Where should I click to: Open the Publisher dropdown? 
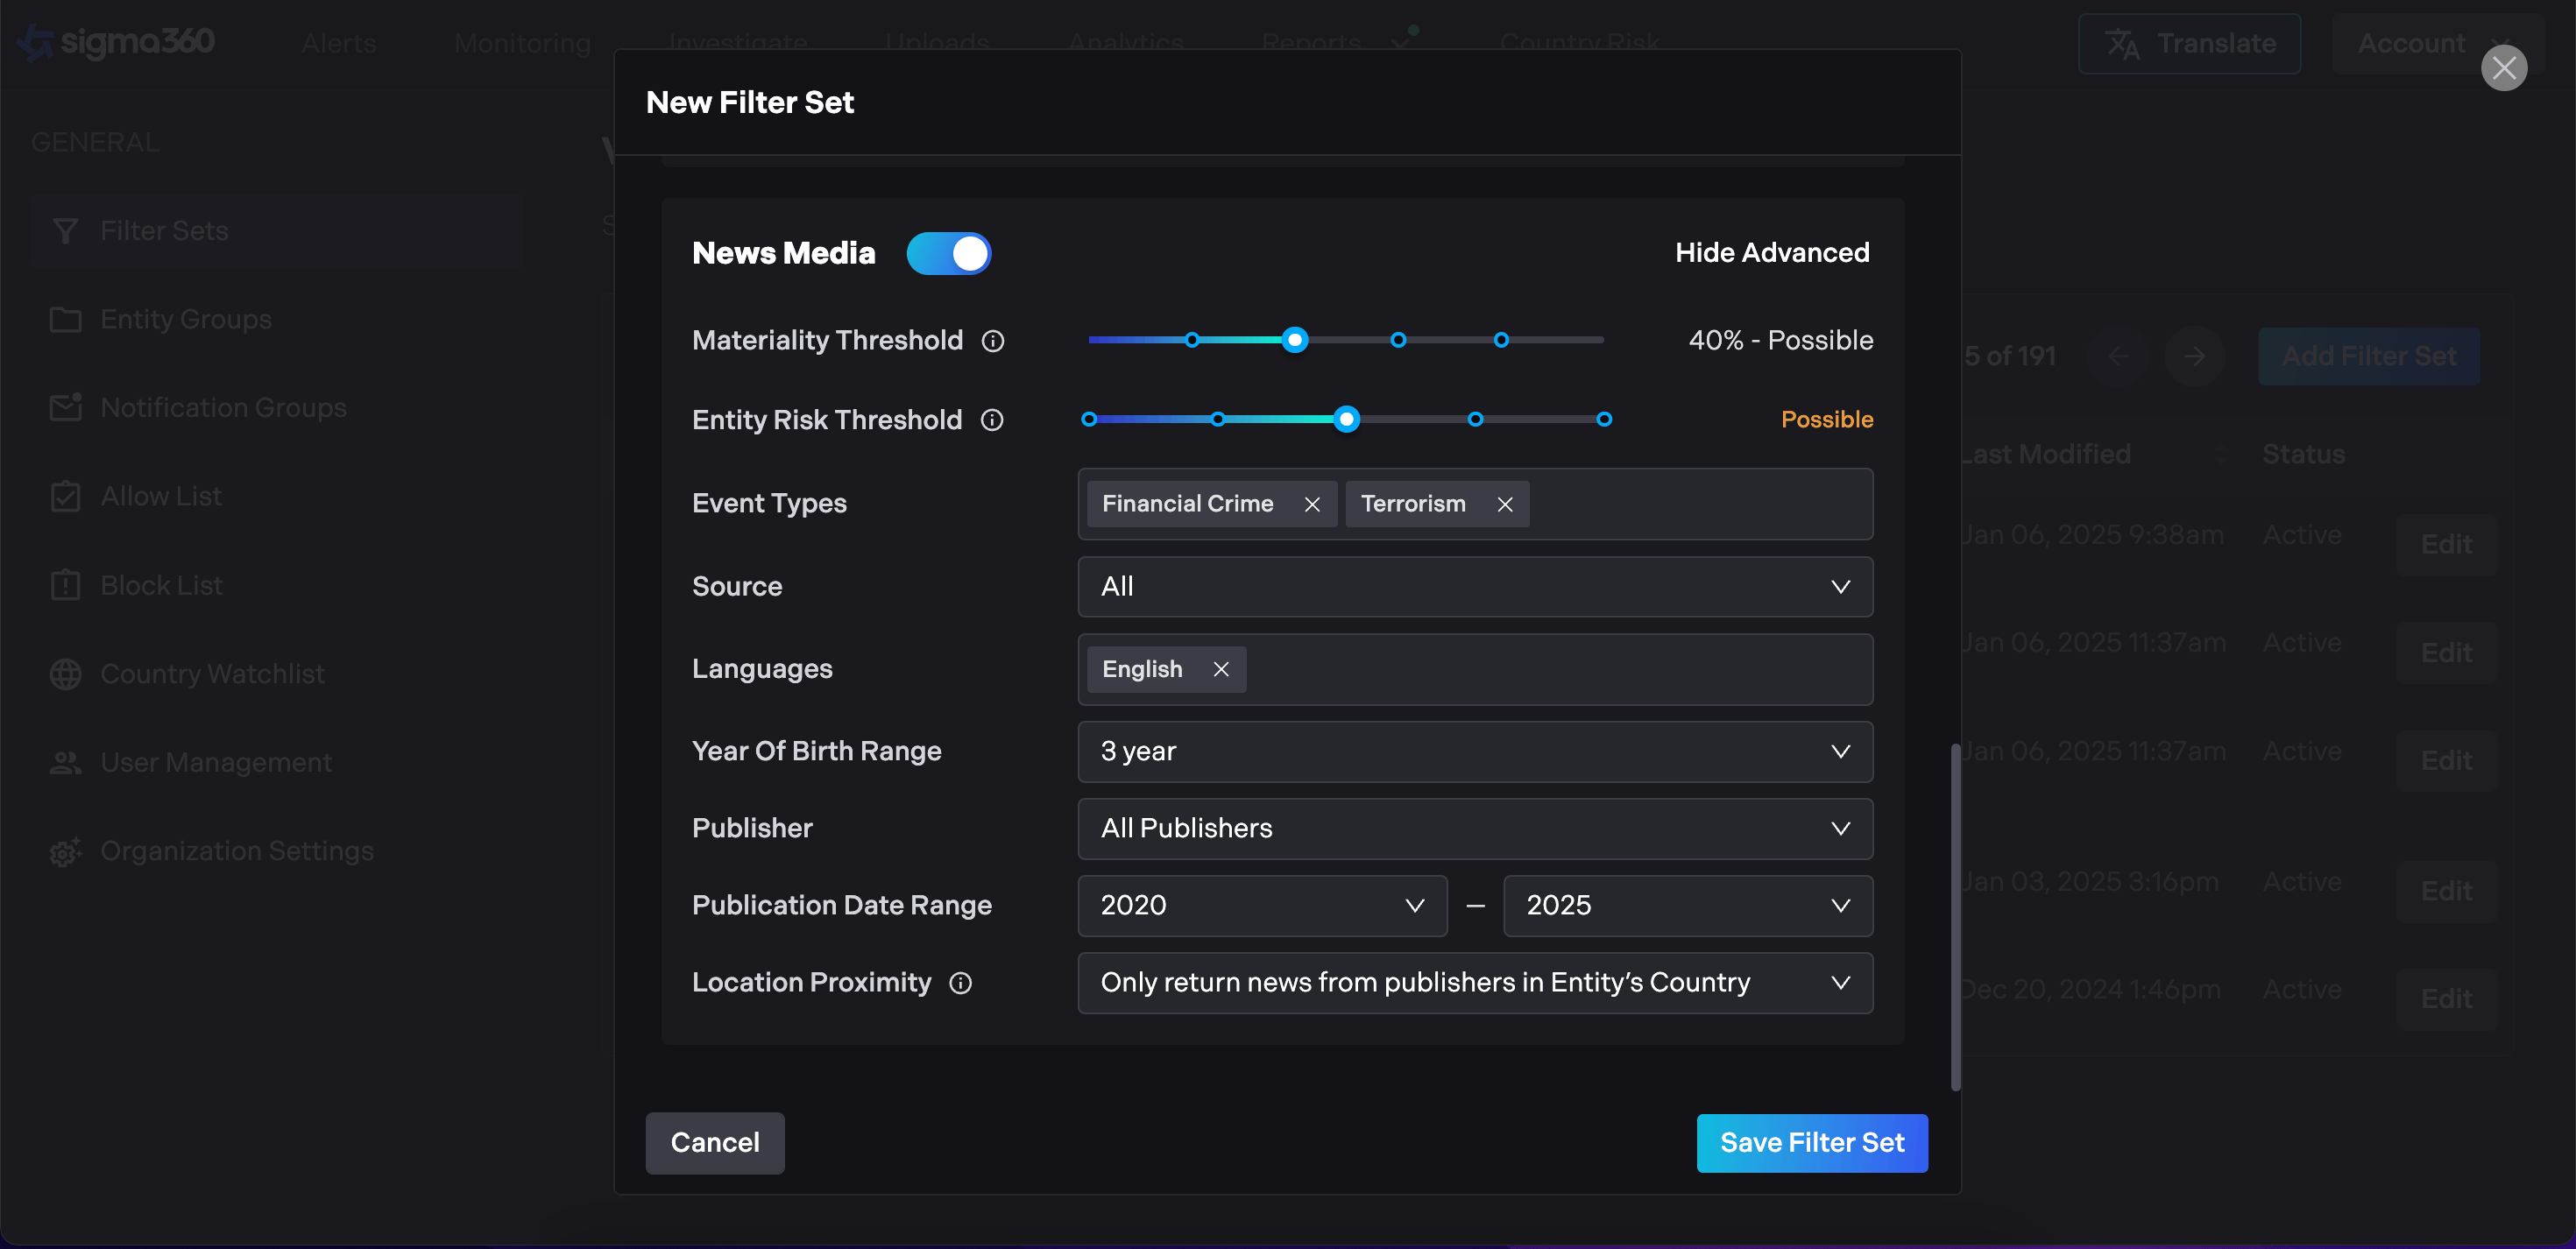tap(1474, 828)
